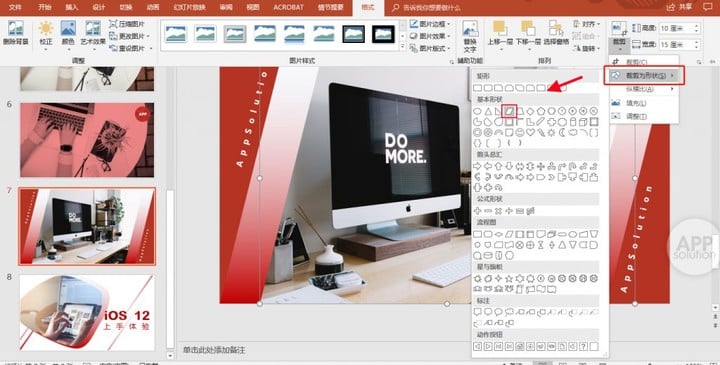Open the Artistic Effects (艺术效果) tool

(x=93, y=33)
